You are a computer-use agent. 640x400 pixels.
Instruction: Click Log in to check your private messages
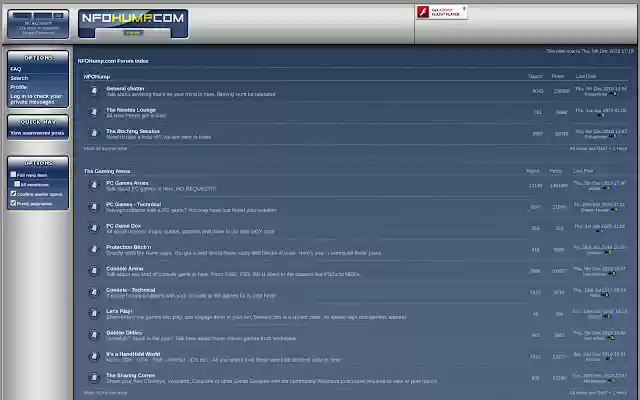click(36, 99)
